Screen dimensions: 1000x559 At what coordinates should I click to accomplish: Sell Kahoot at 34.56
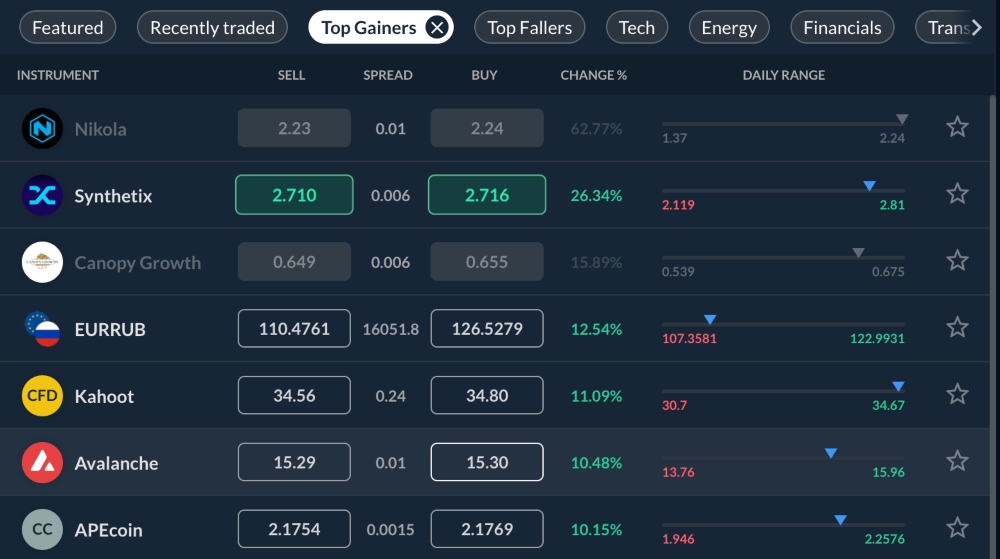point(294,395)
